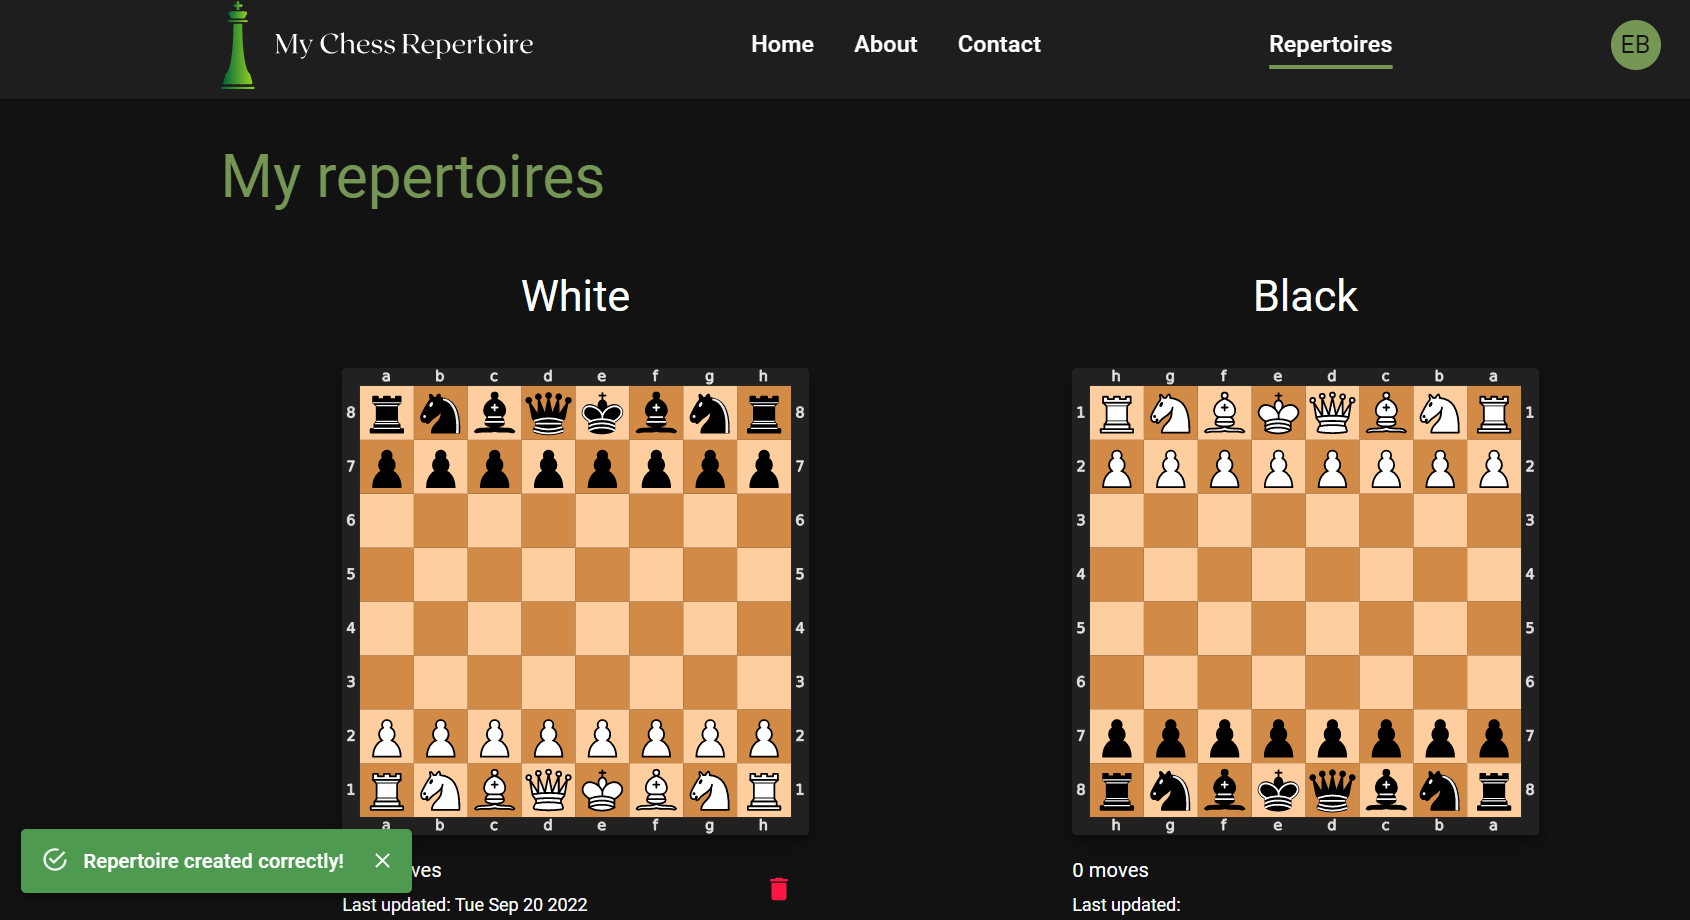Navigate to the Home page
This screenshot has height=920, width=1690.
tap(782, 44)
